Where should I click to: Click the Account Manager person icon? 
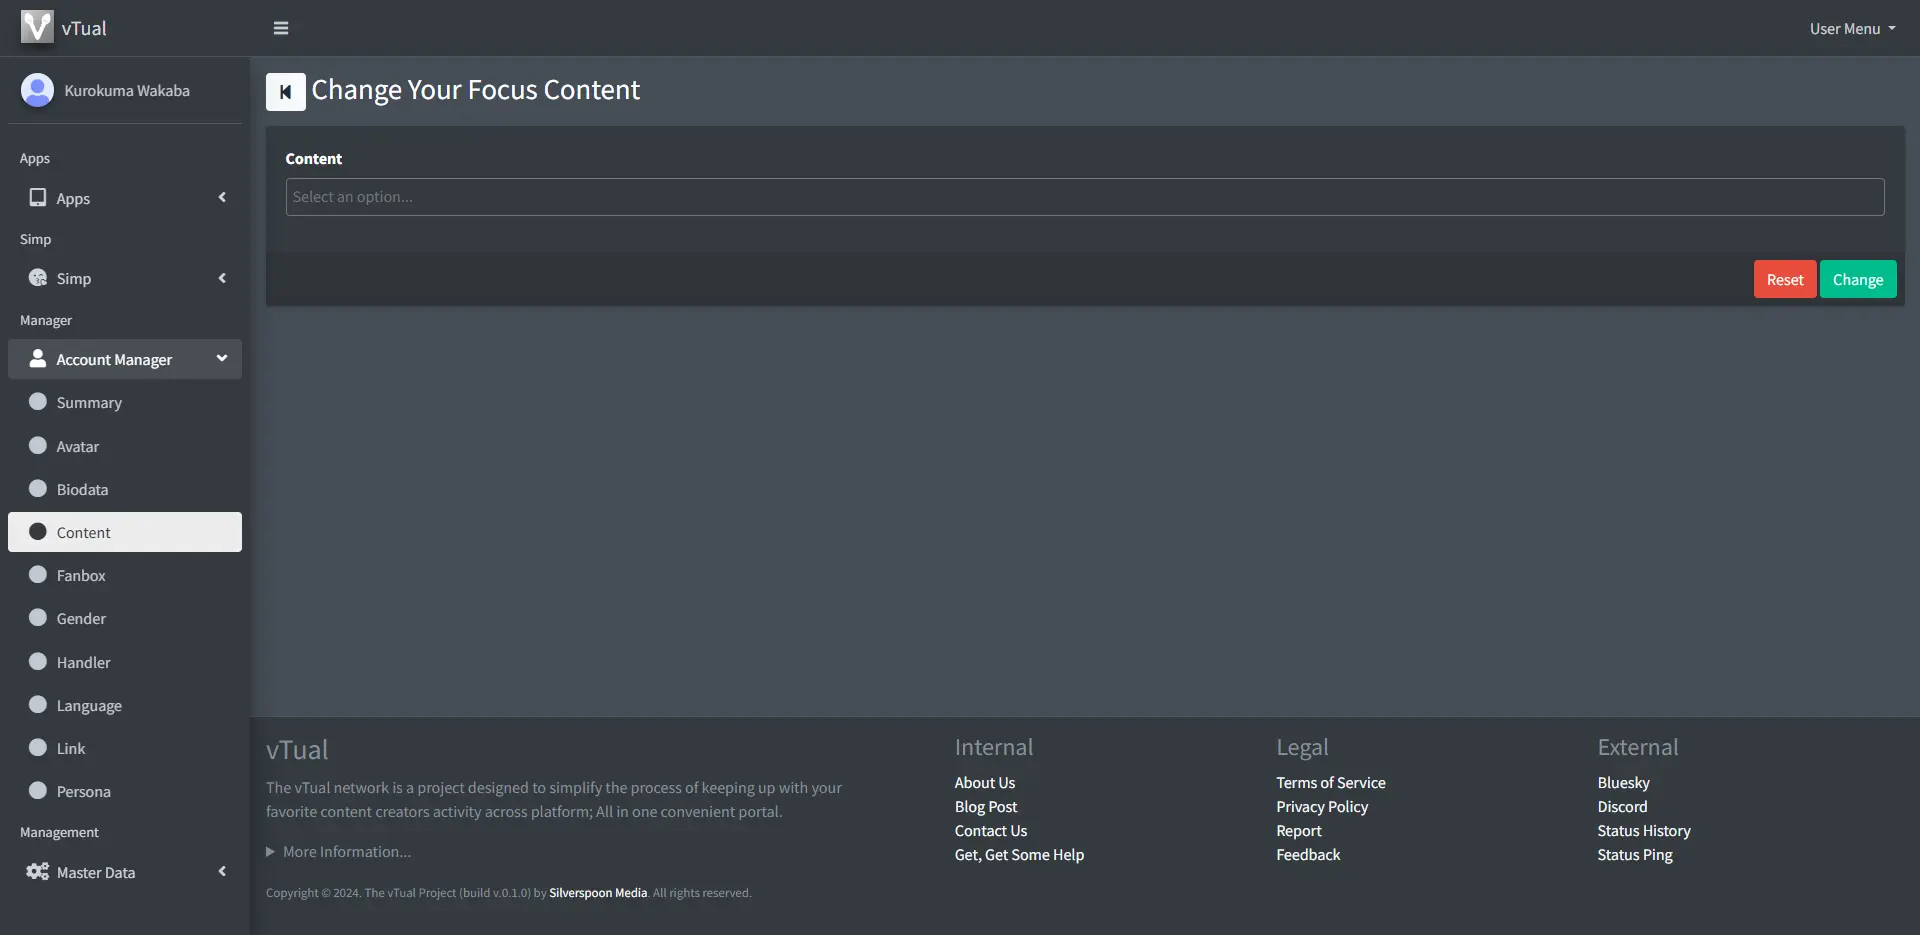tap(38, 359)
